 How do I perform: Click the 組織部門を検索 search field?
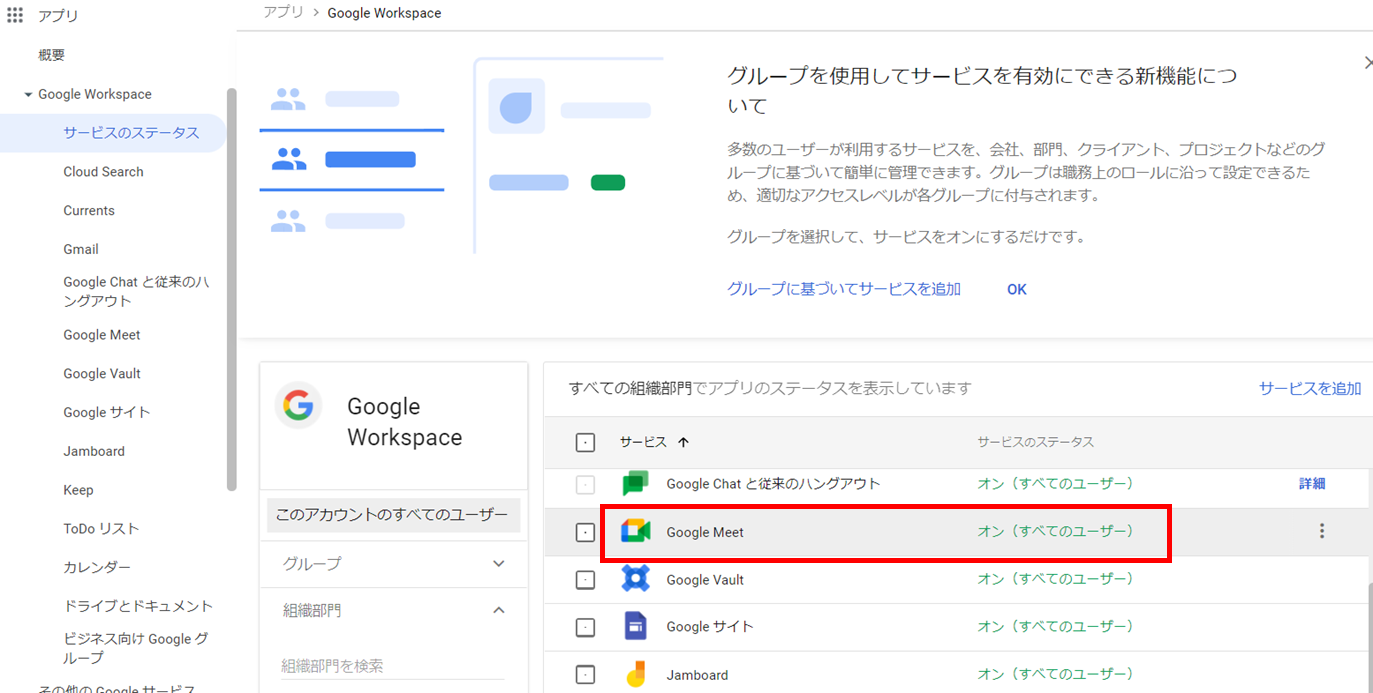[x=392, y=666]
